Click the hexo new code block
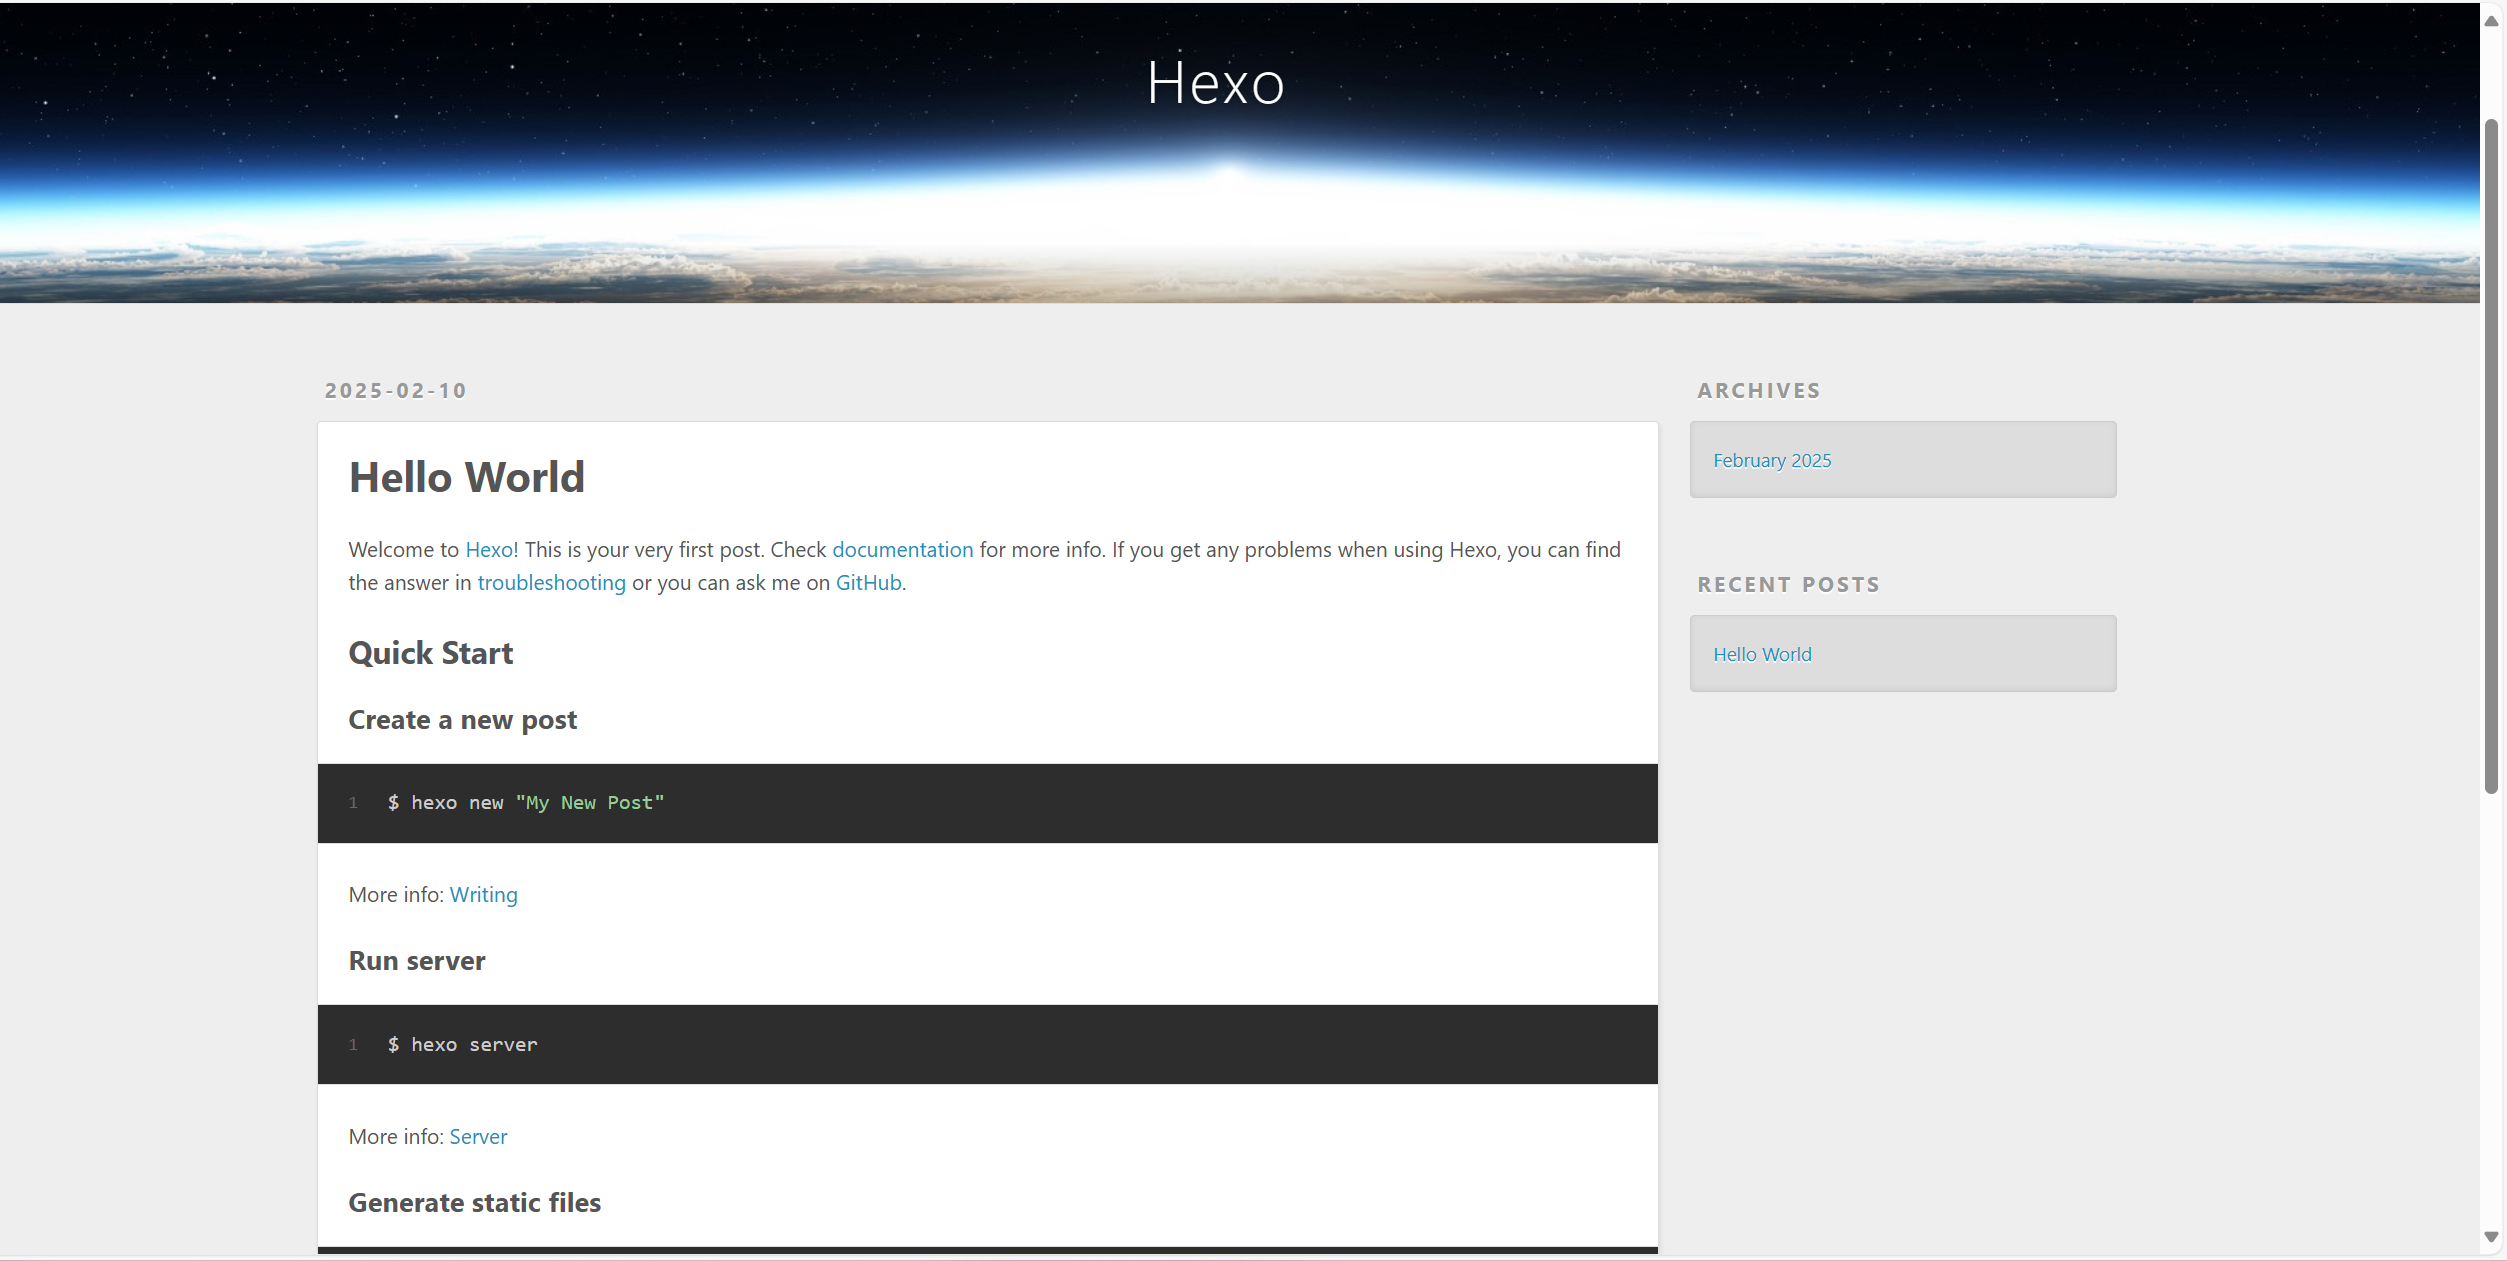The height and width of the screenshot is (1261, 2507). pos(986,803)
